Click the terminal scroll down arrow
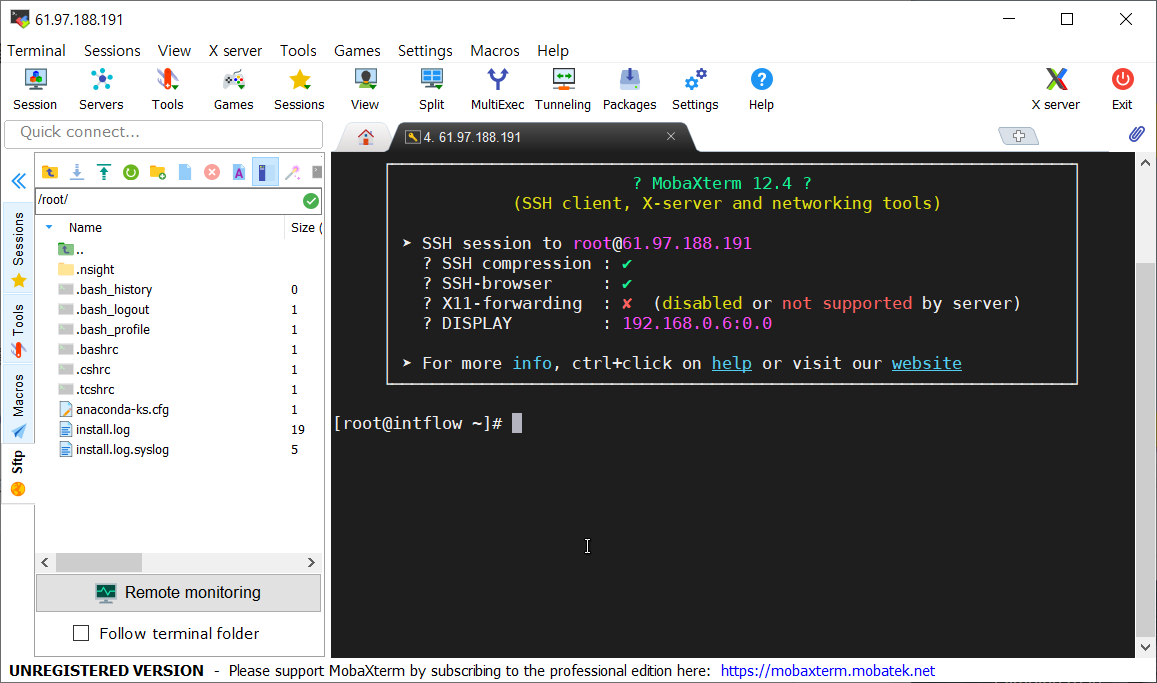This screenshot has width=1157, height=683. pyautogui.click(x=1145, y=648)
